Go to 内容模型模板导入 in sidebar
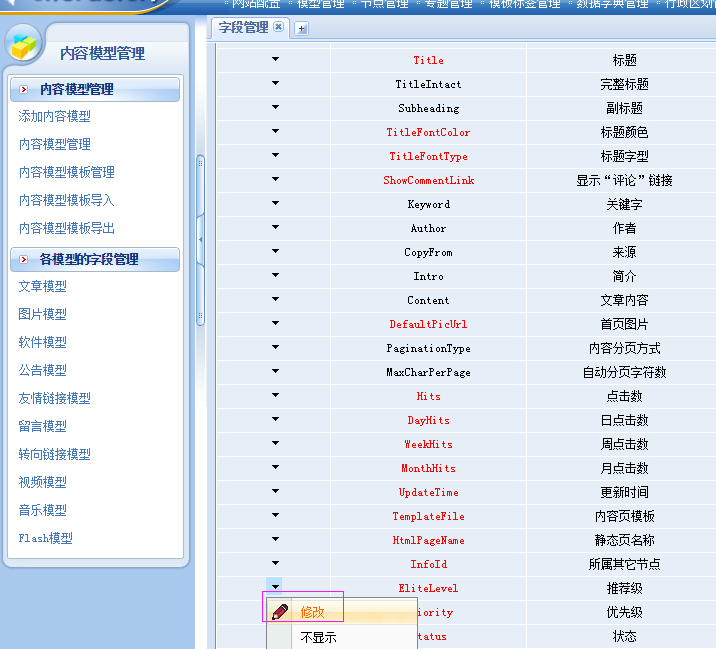Viewport: 716px width, 649px height. click(x=66, y=201)
